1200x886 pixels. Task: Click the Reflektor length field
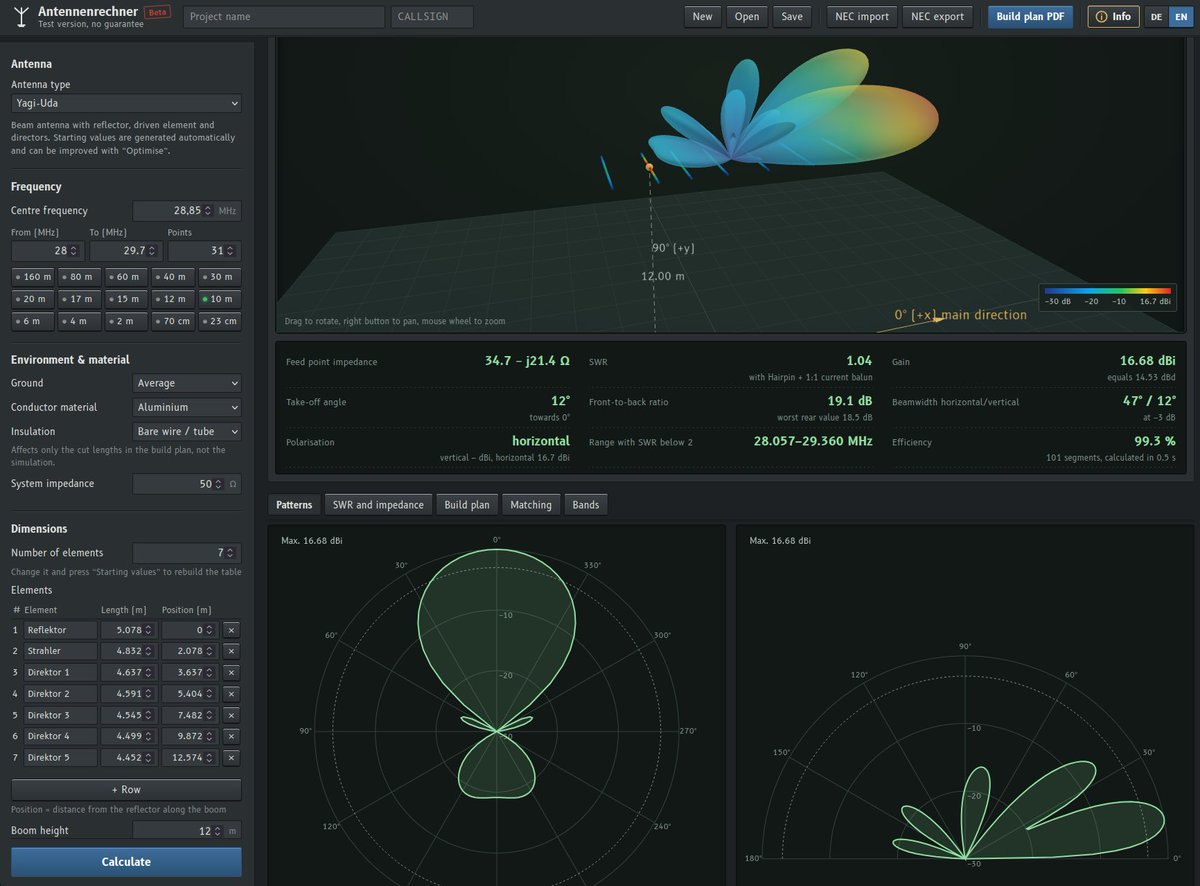(x=128, y=630)
